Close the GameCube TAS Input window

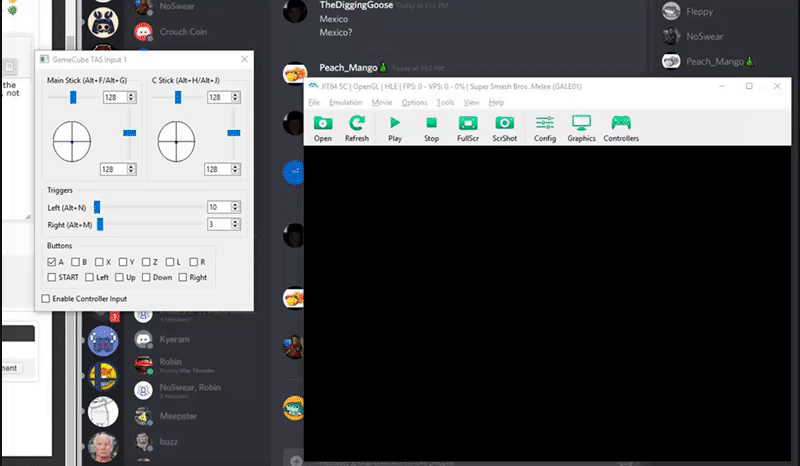[x=244, y=59]
